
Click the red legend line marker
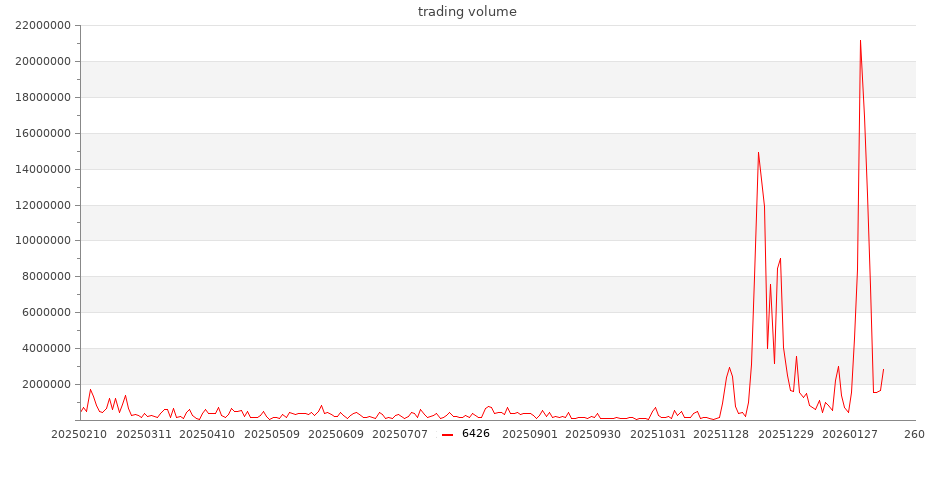(x=447, y=434)
